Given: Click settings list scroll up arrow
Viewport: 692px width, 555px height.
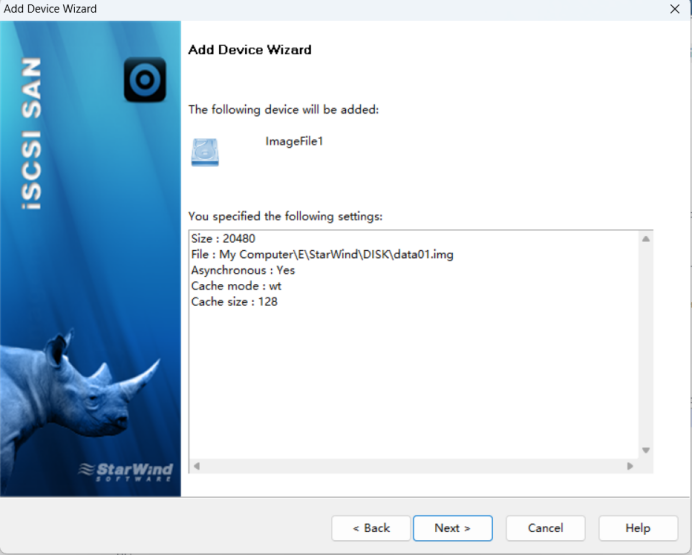Looking at the screenshot, I should (x=646, y=239).
